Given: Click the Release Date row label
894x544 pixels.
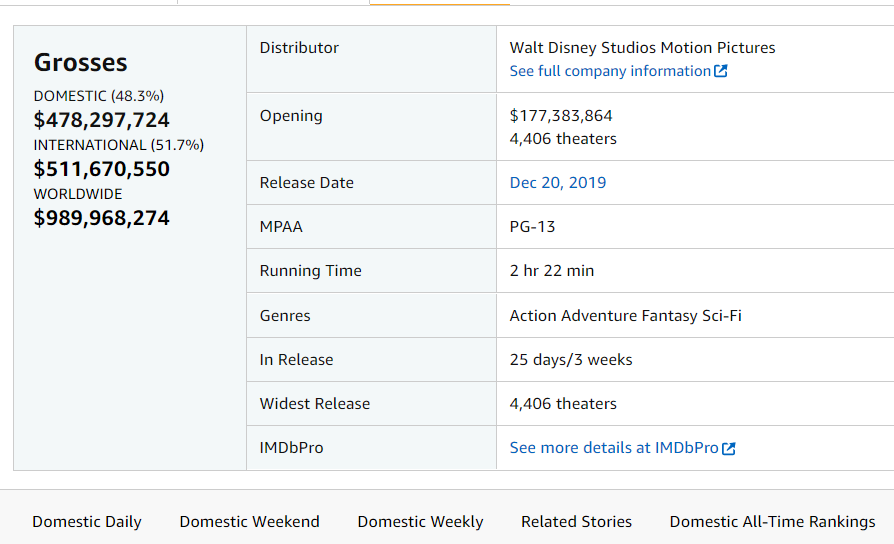Looking at the screenshot, I should click(x=307, y=183).
